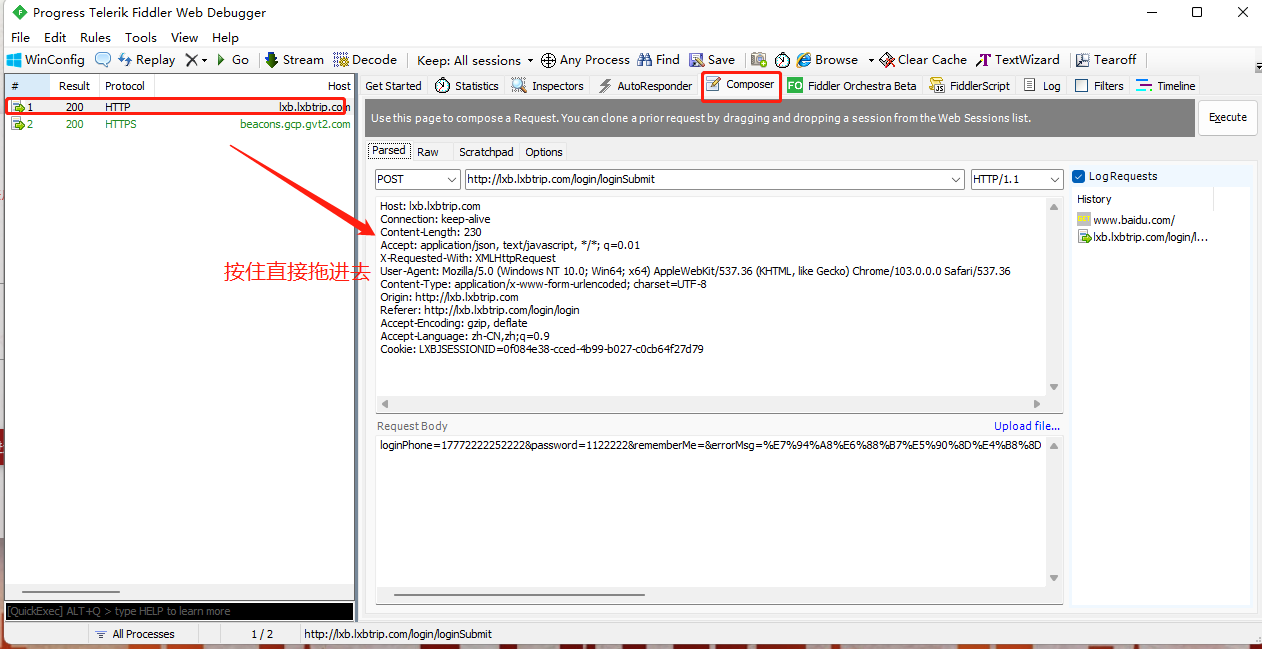Click headers area scroll-down arrow
Image resolution: width=1262 pixels, height=649 pixels.
1054,388
